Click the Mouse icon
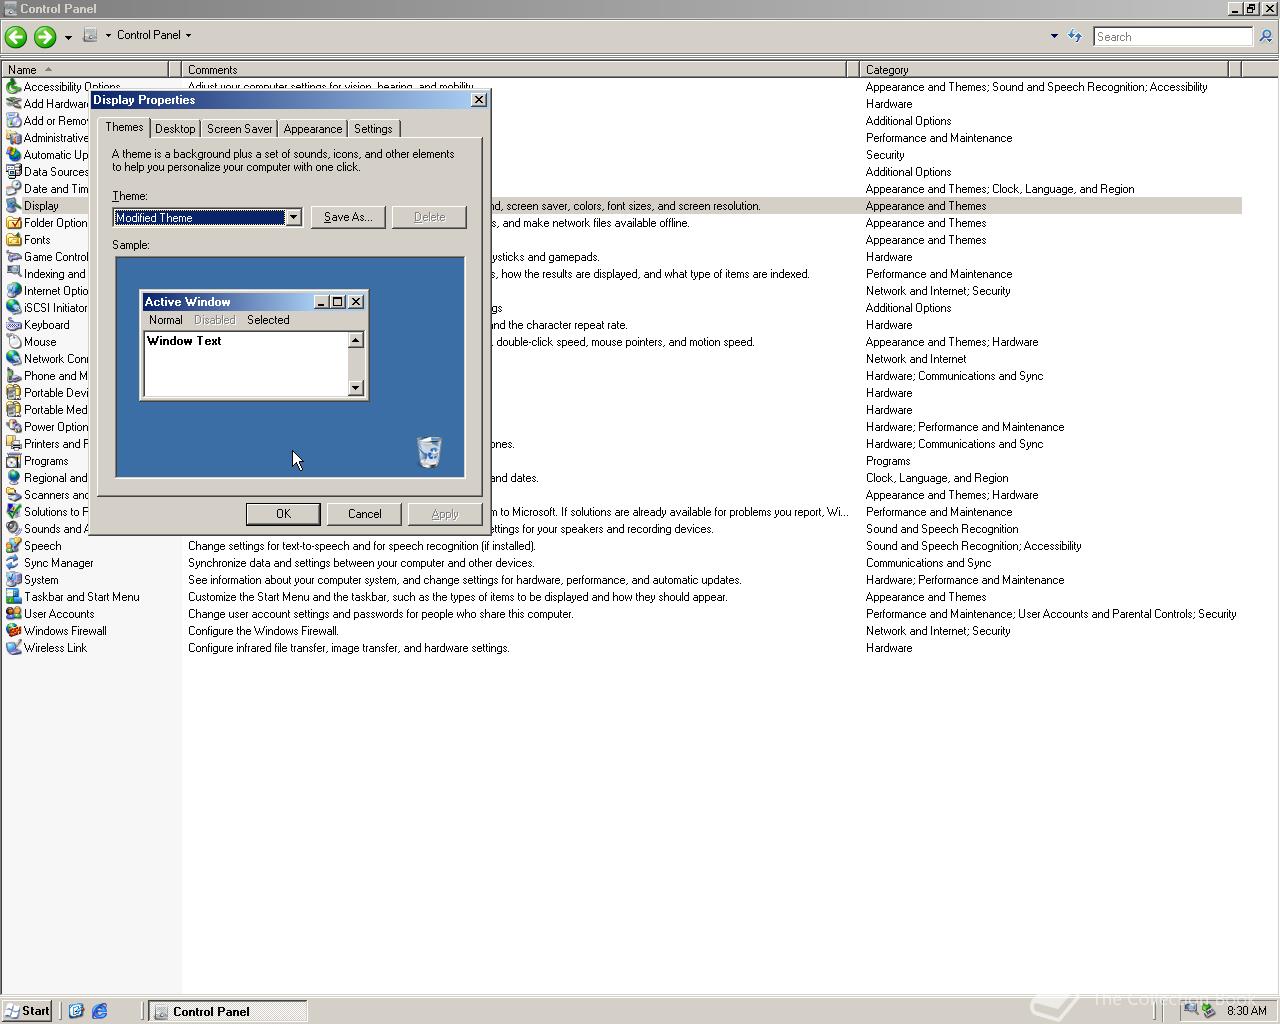 pyautogui.click(x=13, y=342)
